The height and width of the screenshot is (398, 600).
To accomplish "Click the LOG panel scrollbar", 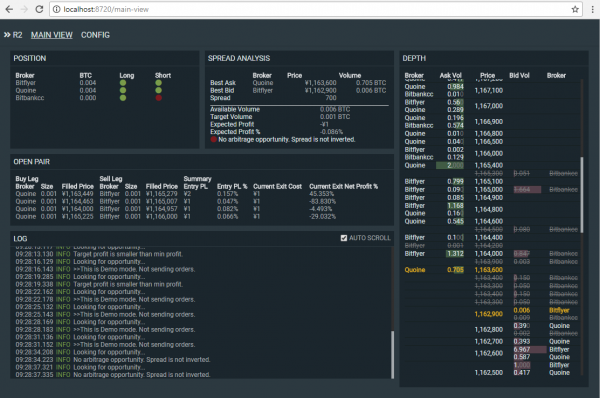I will point(392,354).
